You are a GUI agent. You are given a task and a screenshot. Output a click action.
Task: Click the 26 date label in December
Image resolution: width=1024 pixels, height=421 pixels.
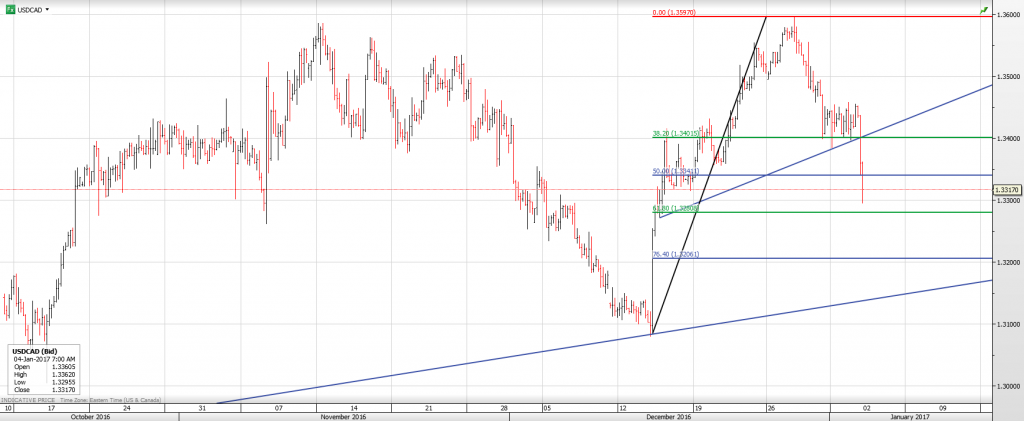(x=772, y=408)
